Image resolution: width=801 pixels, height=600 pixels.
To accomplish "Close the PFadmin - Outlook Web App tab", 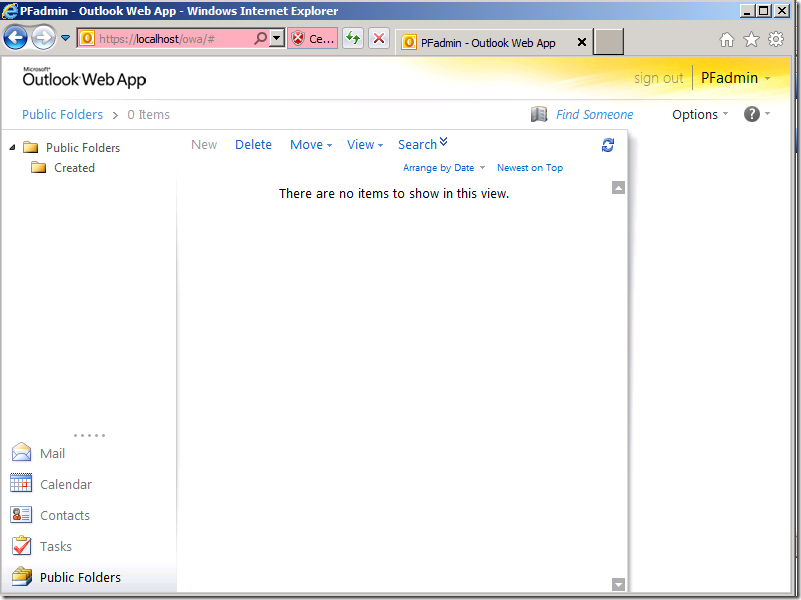I will [x=581, y=42].
